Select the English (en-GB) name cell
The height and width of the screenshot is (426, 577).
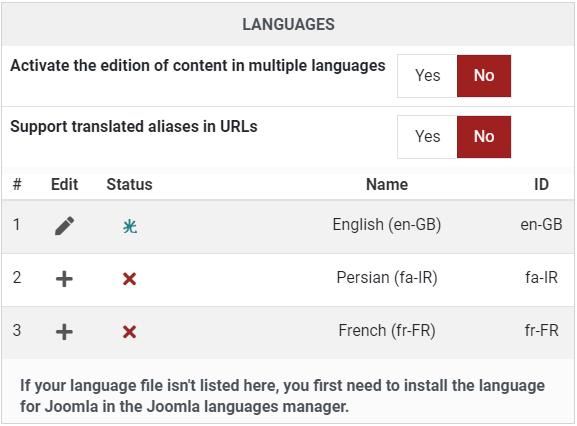coord(387,224)
